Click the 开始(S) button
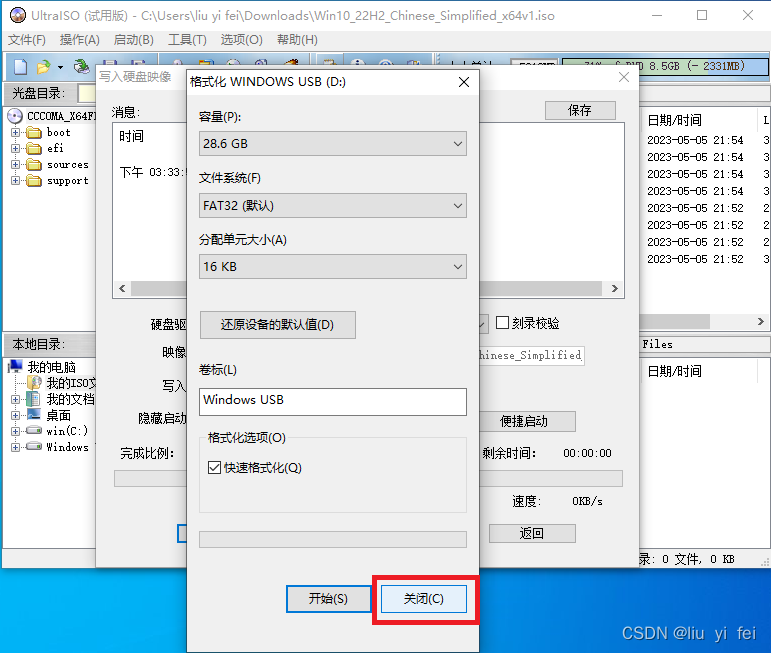Screen dimensions: 771x653 pyautogui.click(x=328, y=598)
